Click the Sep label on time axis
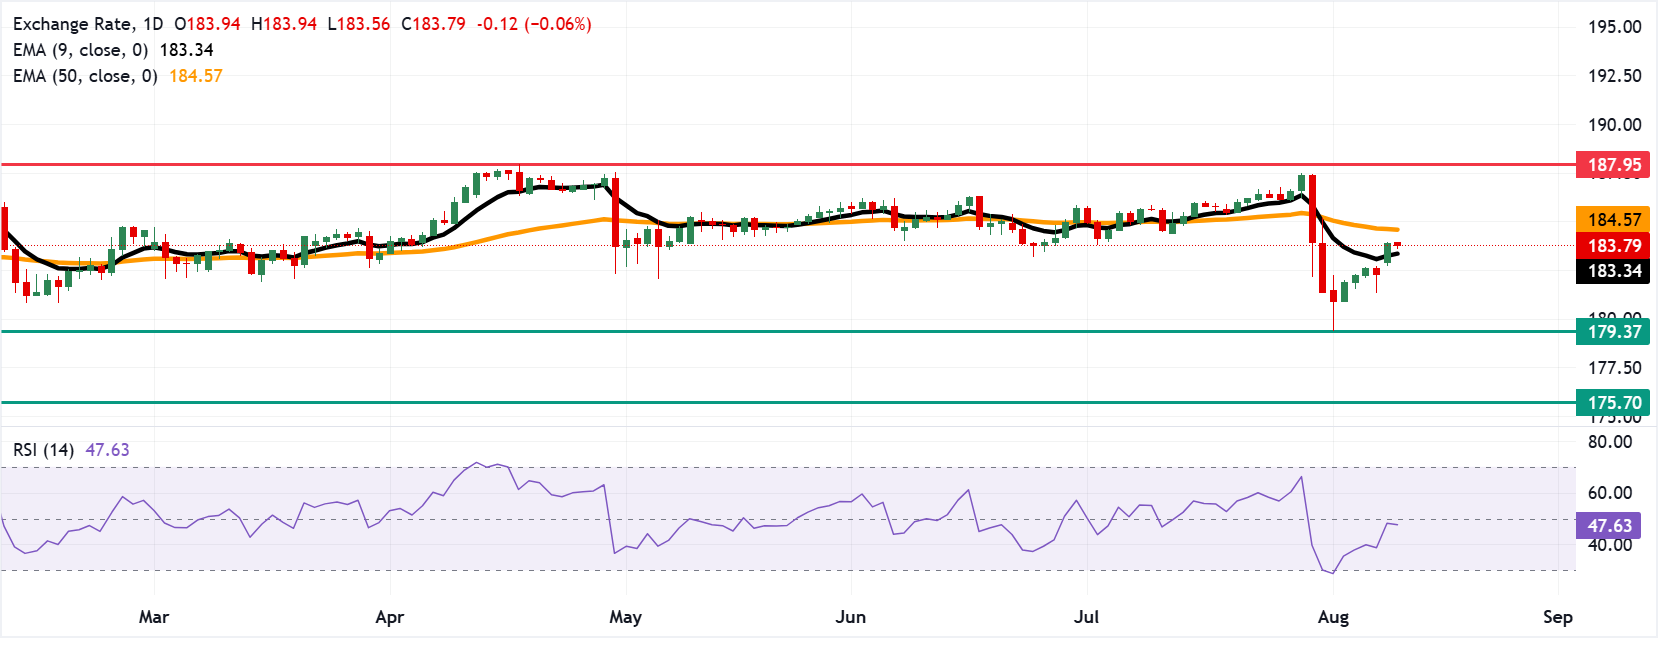The image size is (1658, 647). point(1558,617)
